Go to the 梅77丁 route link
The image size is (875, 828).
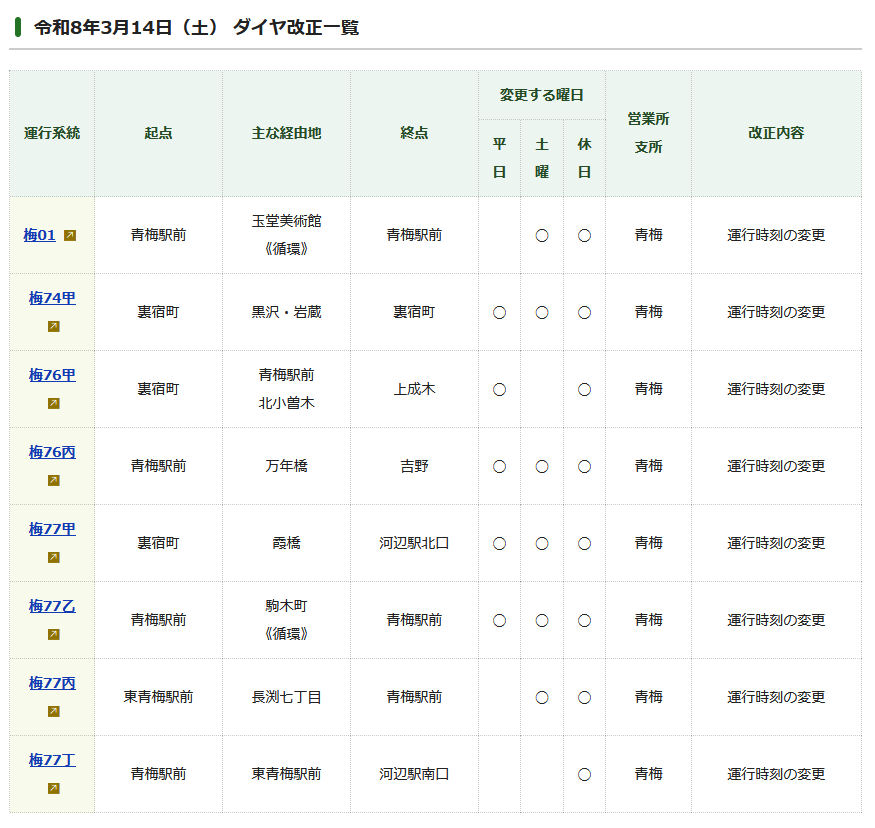[x=52, y=760]
